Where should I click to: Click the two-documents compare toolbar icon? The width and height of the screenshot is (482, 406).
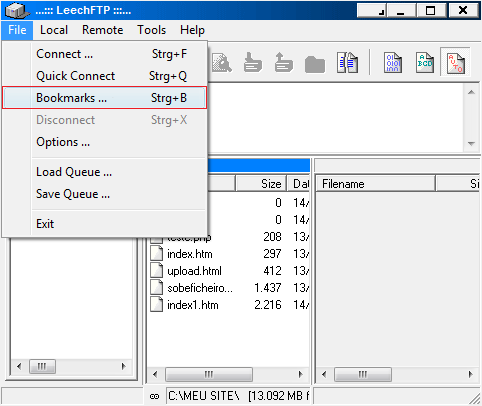coord(347,62)
